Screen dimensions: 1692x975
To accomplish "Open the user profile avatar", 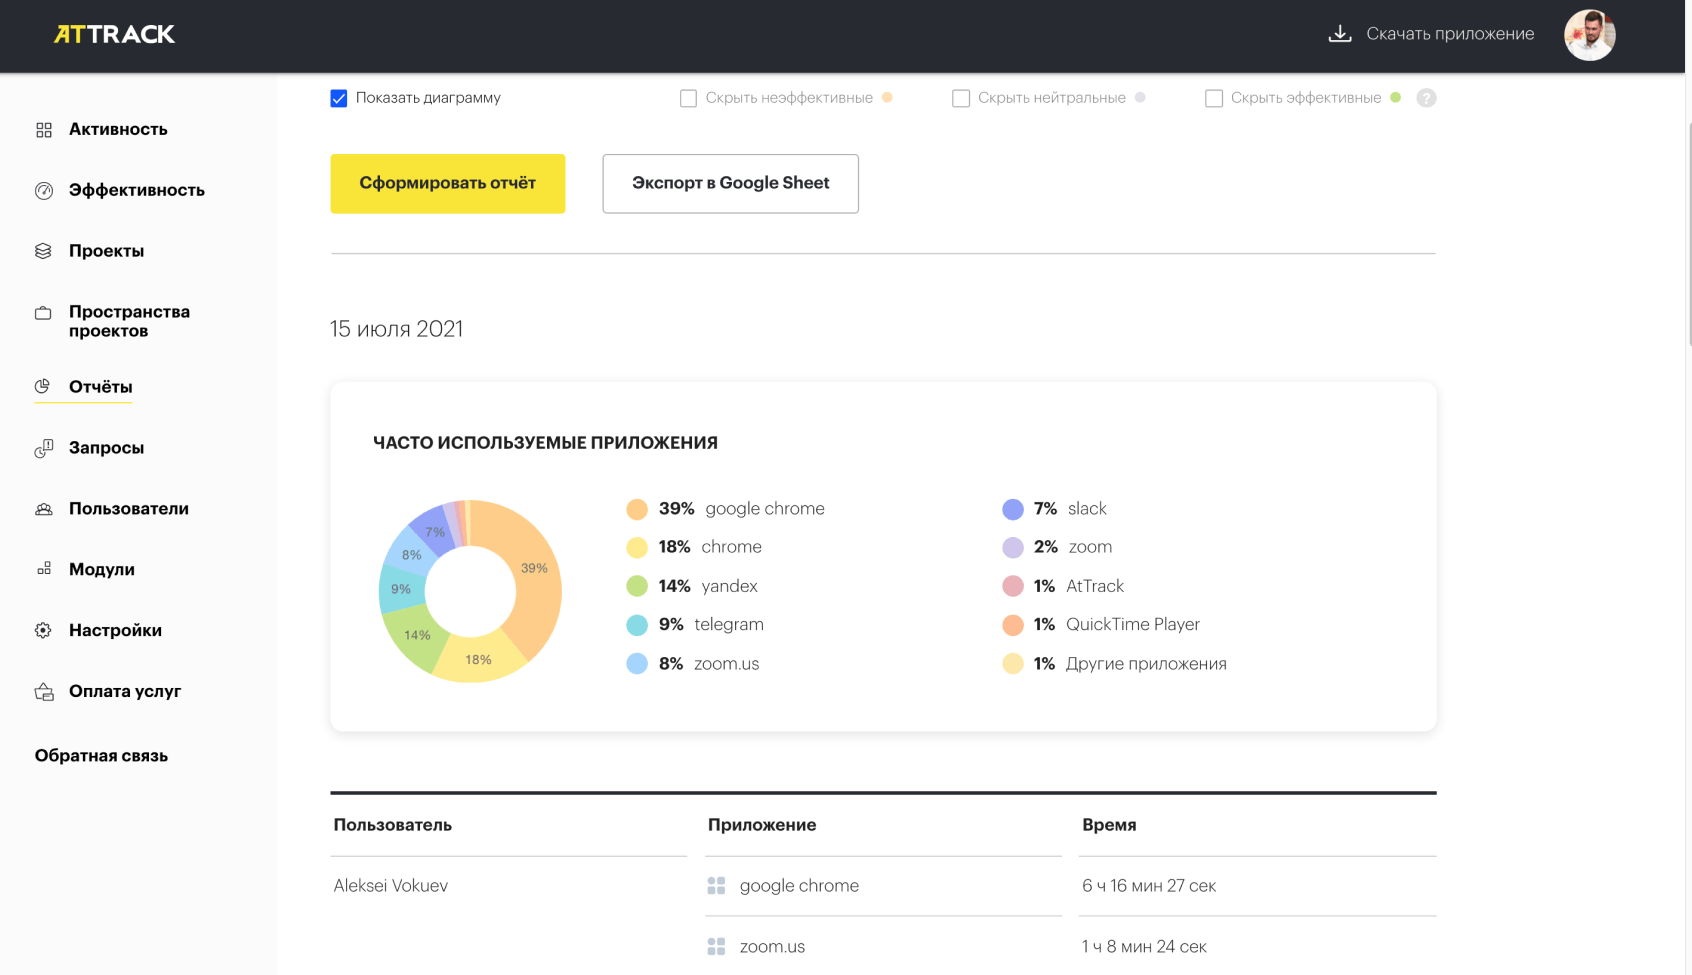I will [x=1590, y=35].
